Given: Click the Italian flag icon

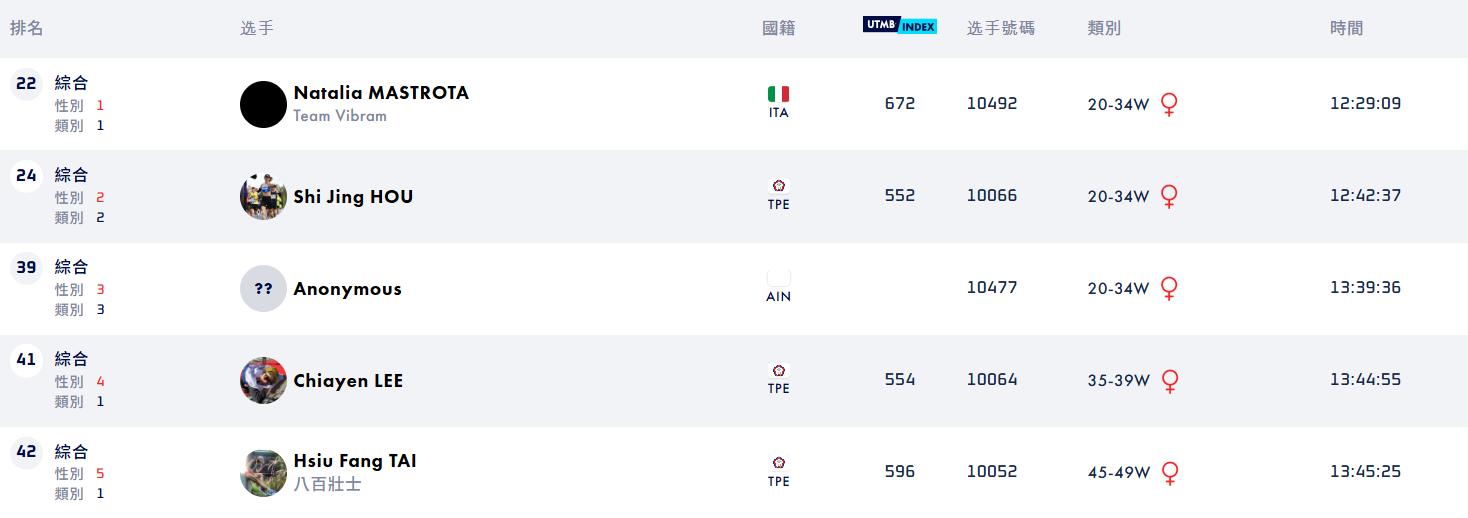Looking at the screenshot, I should 778,94.
